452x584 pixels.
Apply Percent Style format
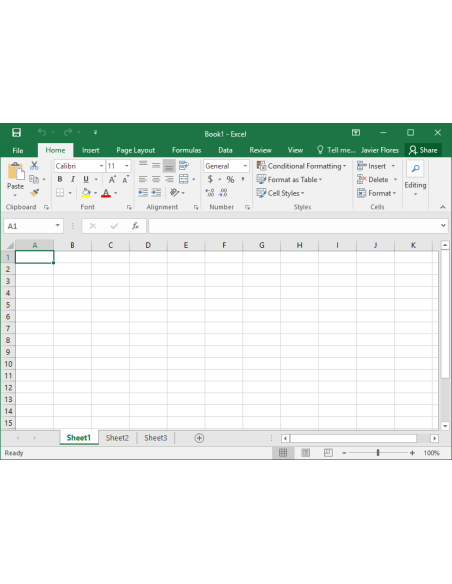click(230, 180)
